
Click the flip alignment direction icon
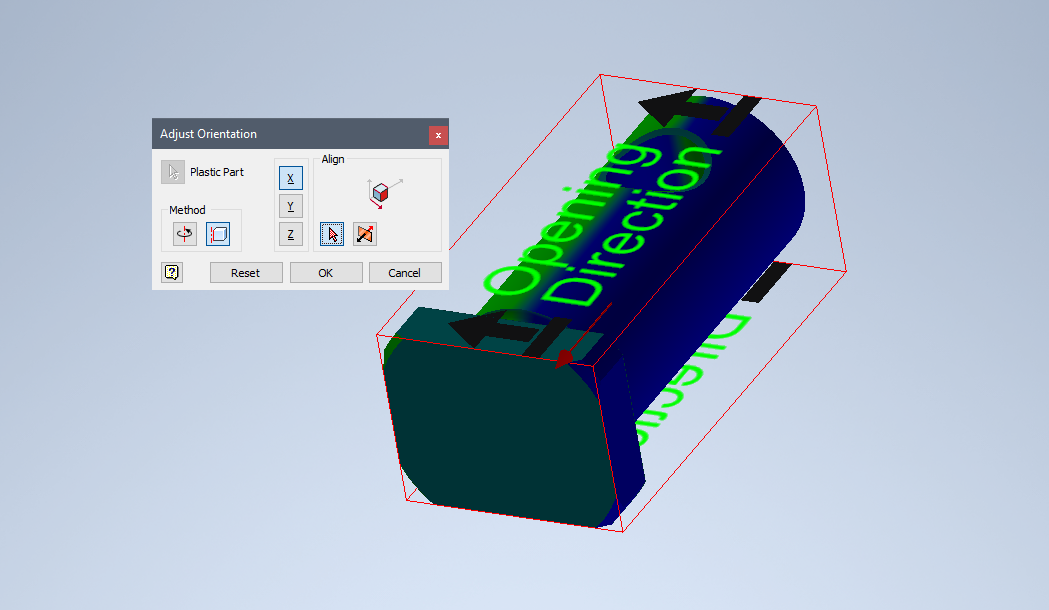coord(364,233)
